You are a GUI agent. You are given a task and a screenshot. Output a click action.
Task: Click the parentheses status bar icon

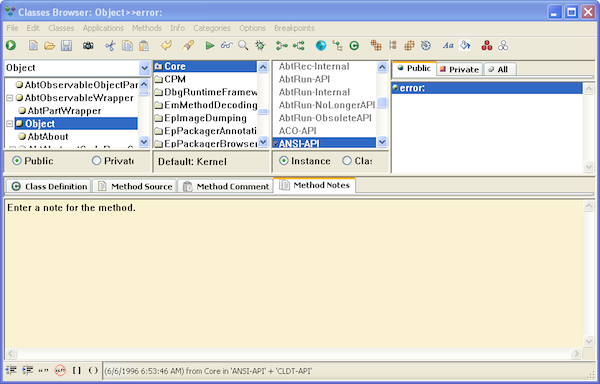(x=93, y=370)
